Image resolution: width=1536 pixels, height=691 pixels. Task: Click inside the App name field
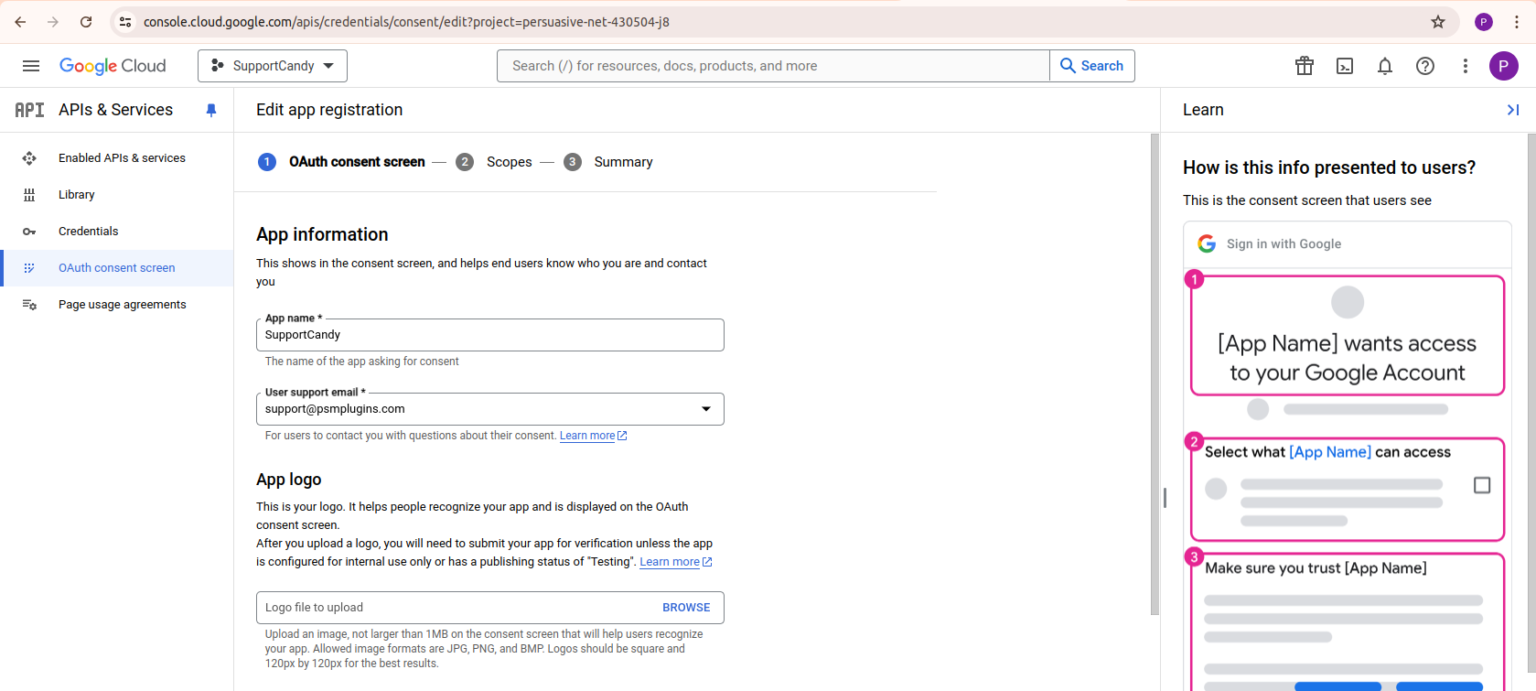point(489,334)
